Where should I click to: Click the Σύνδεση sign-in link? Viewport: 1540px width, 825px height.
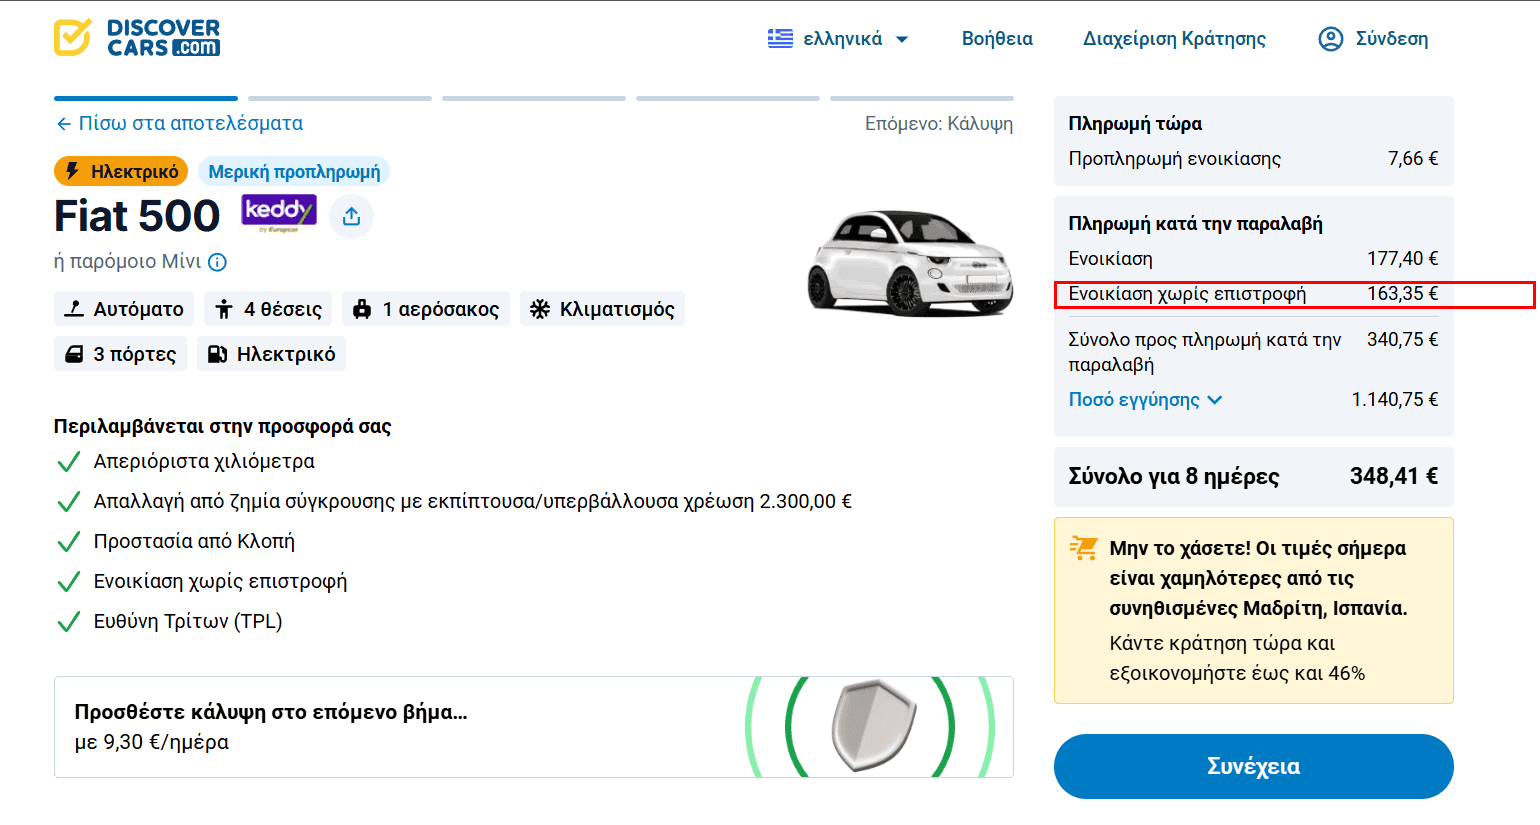1391,39
